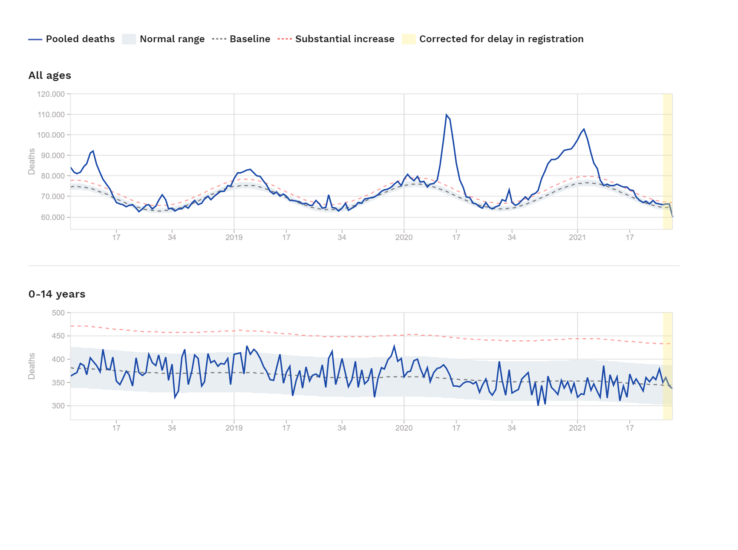The height and width of the screenshot is (550, 738).
Task: Toggle the Normal range legend label
Action: (172, 39)
